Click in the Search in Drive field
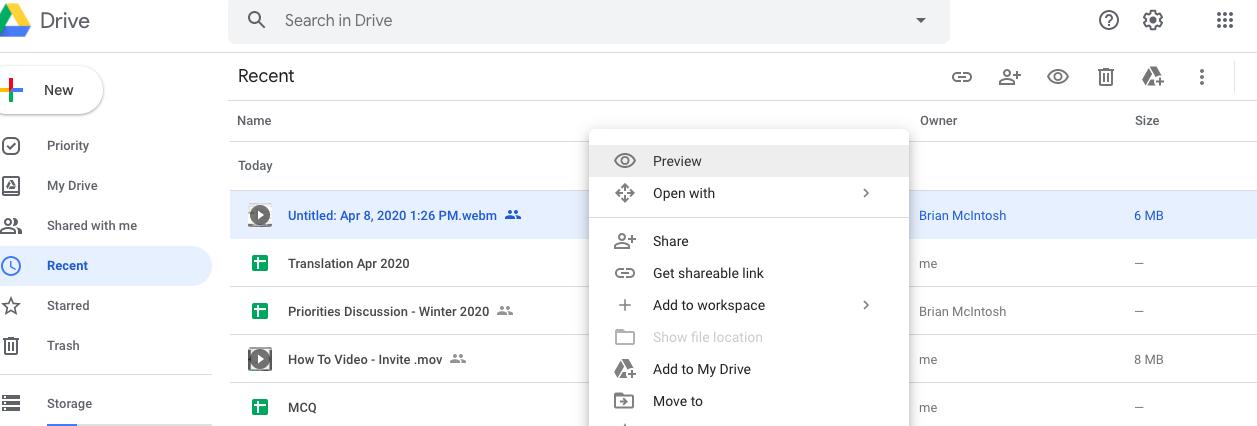1257x426 pixels. click(x=590, y=20)
